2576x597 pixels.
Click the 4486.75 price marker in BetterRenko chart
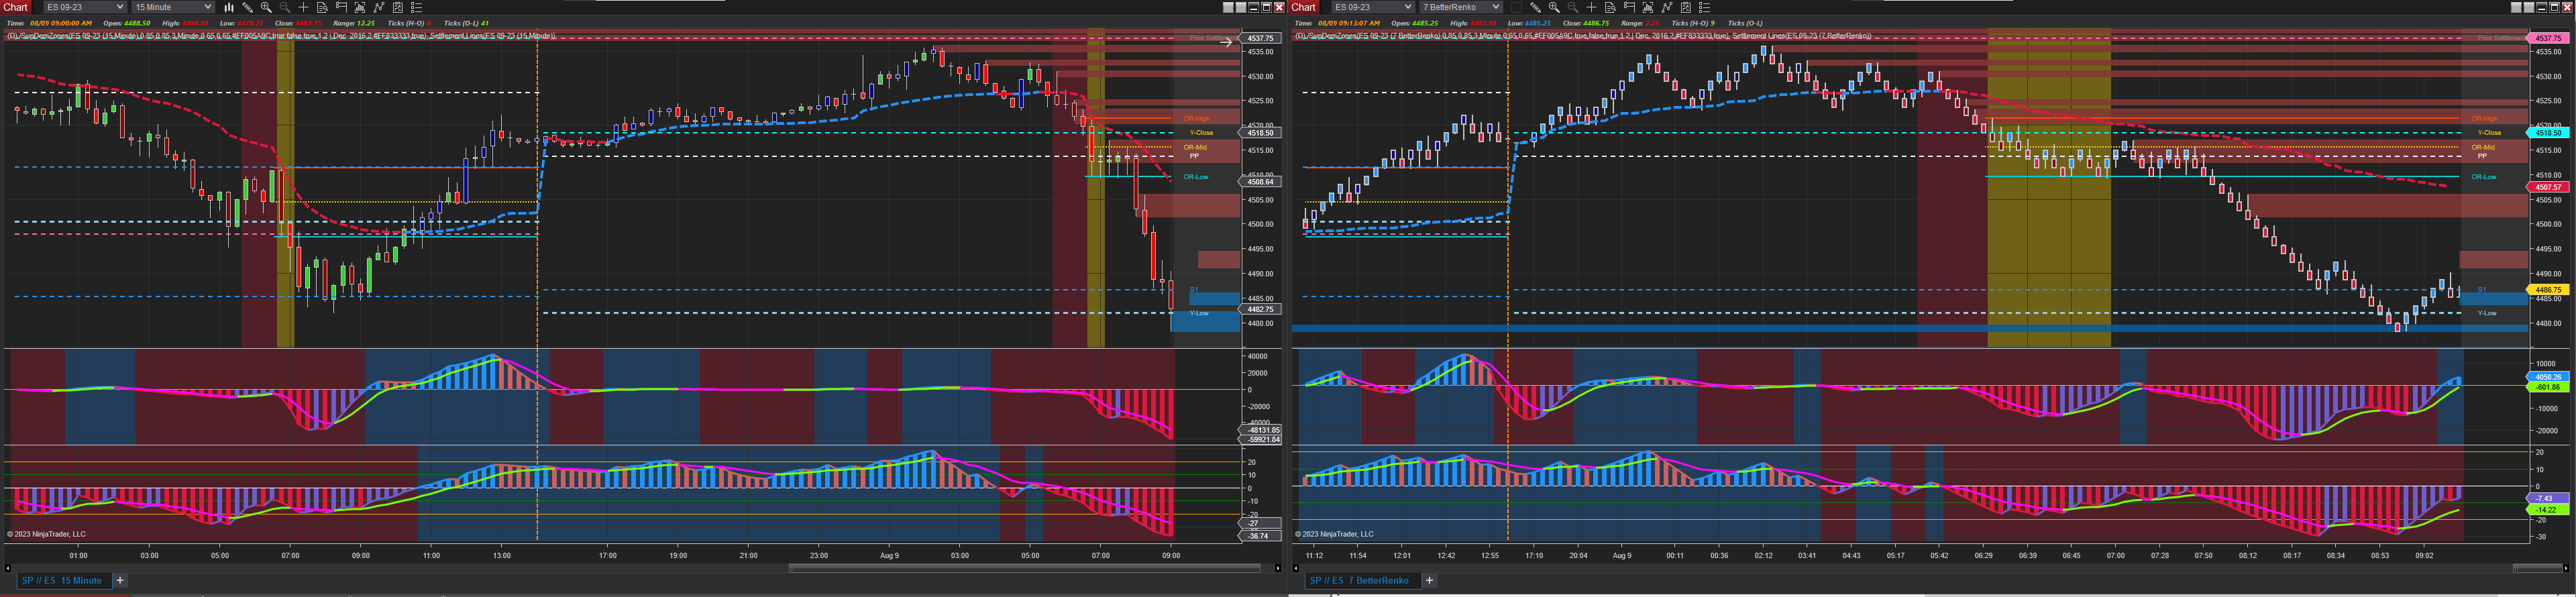click(2548, 290)
